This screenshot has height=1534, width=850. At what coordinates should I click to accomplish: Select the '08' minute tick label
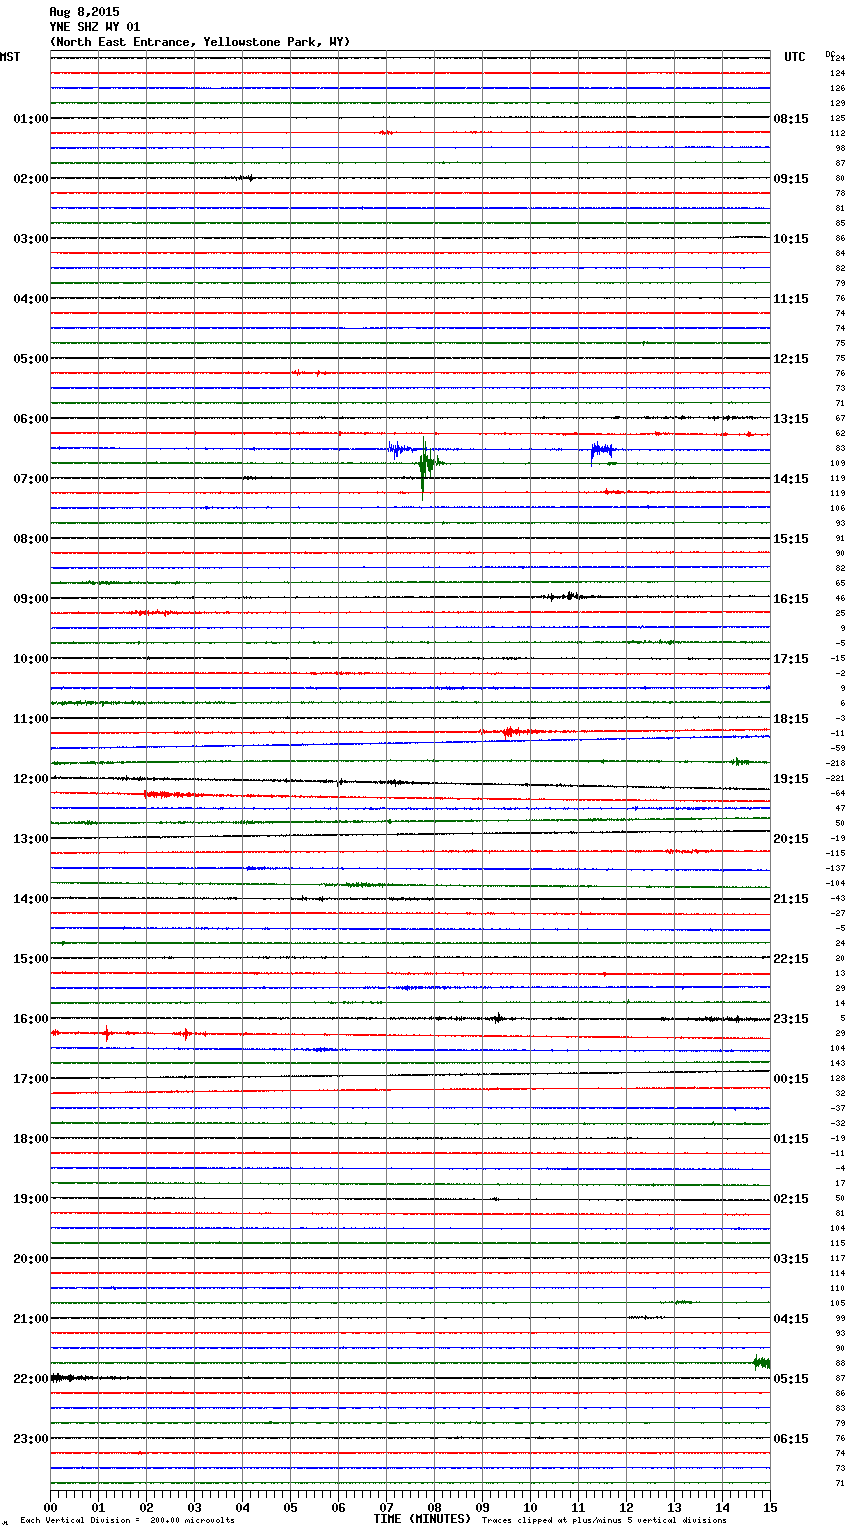[434, 1507]
